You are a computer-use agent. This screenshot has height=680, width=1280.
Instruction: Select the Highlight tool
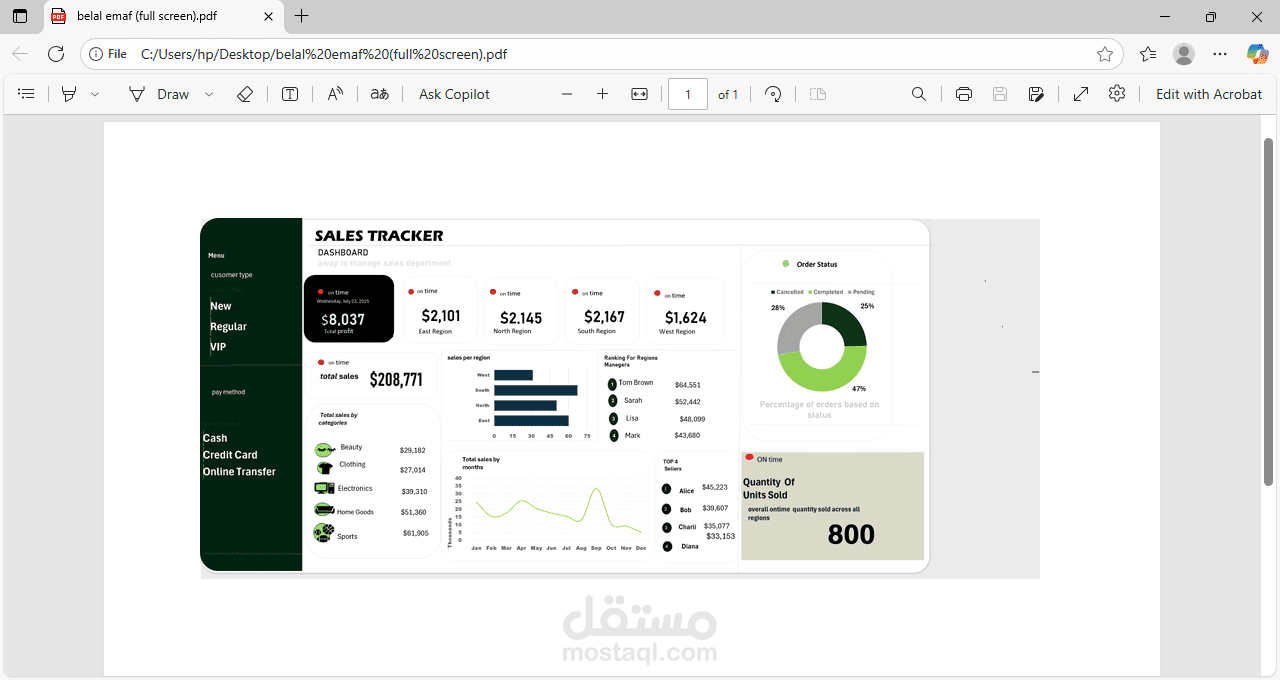[x=69, y=94]
